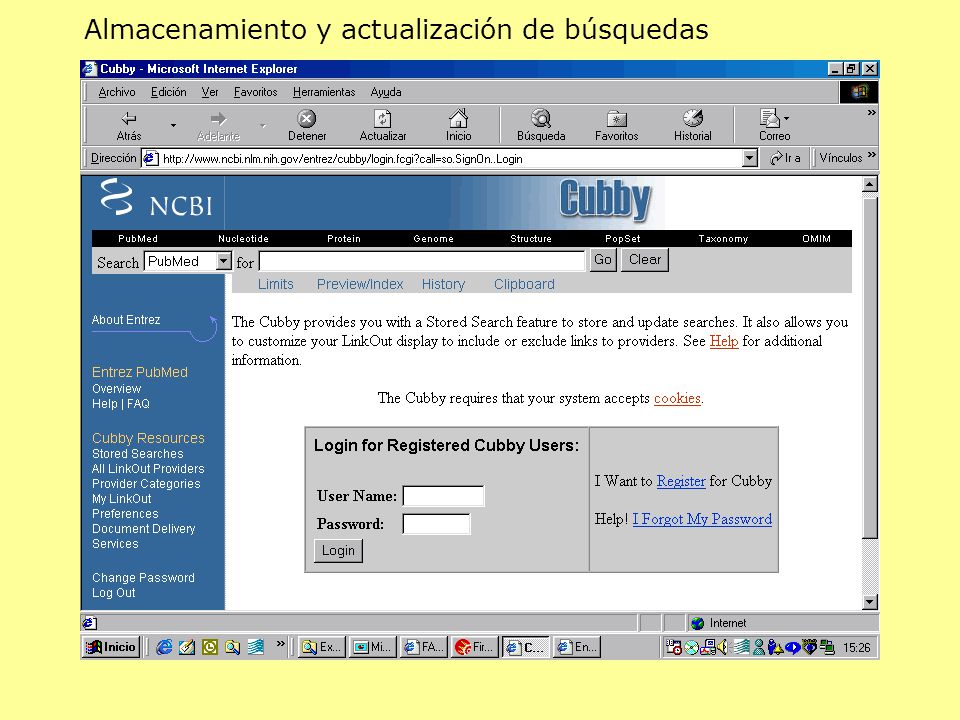Screen dimensions: 960x720
Task: Switch to the Protein database tab
Action: tap(343, 239)
